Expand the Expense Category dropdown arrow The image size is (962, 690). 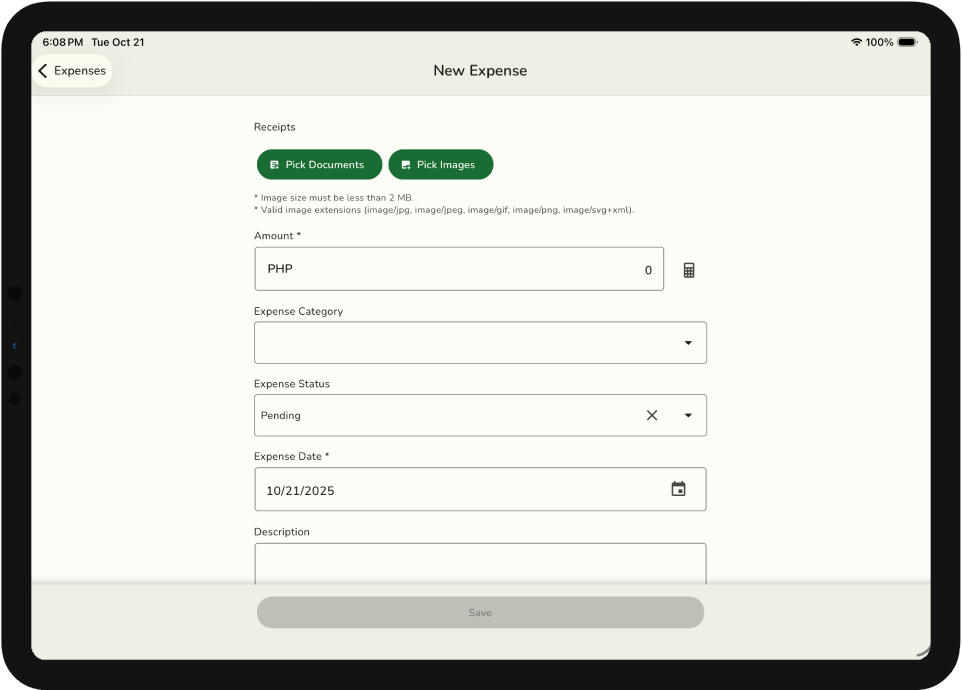[x=688, y=343]
